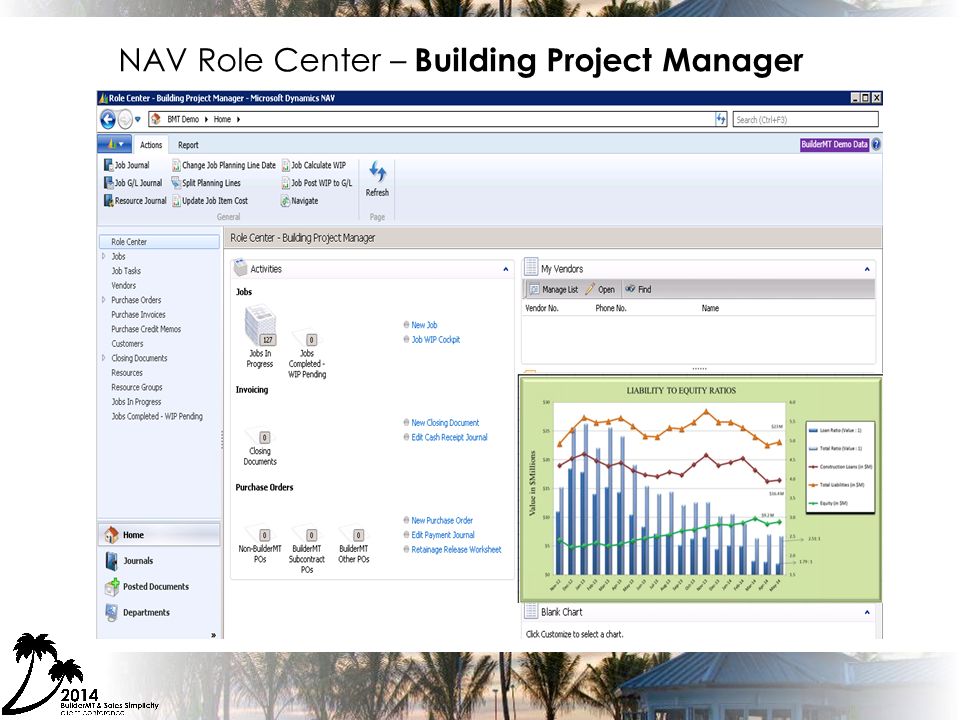The image size is (960, 720).
Task: Open Customers in the navigation pane
Action: point(127,344)
